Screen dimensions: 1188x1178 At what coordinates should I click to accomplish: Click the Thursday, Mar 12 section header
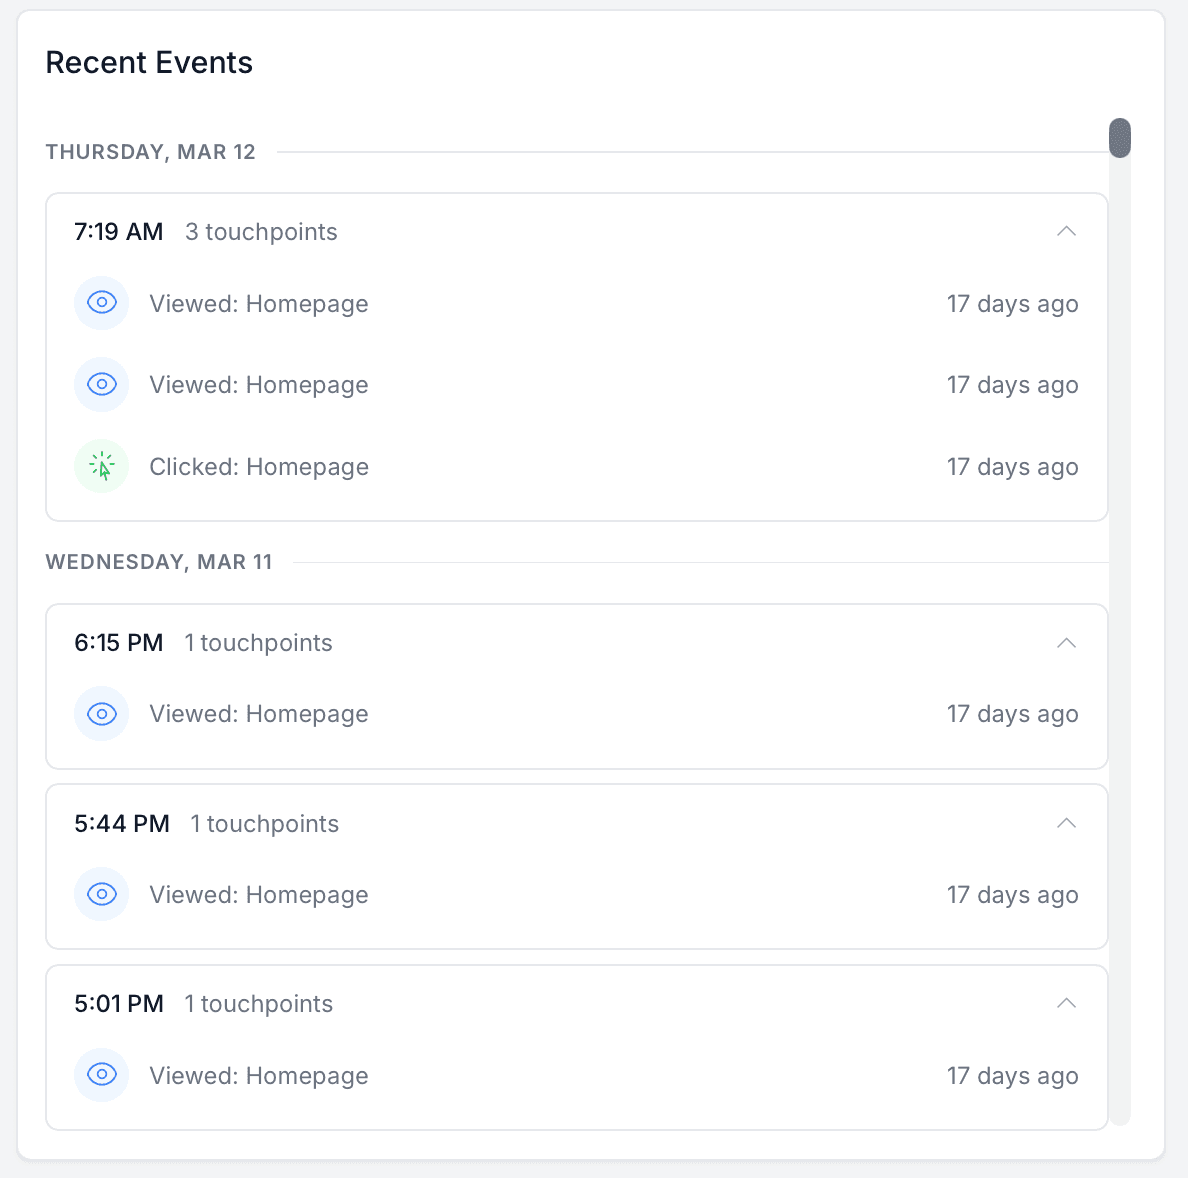point(150,151)
